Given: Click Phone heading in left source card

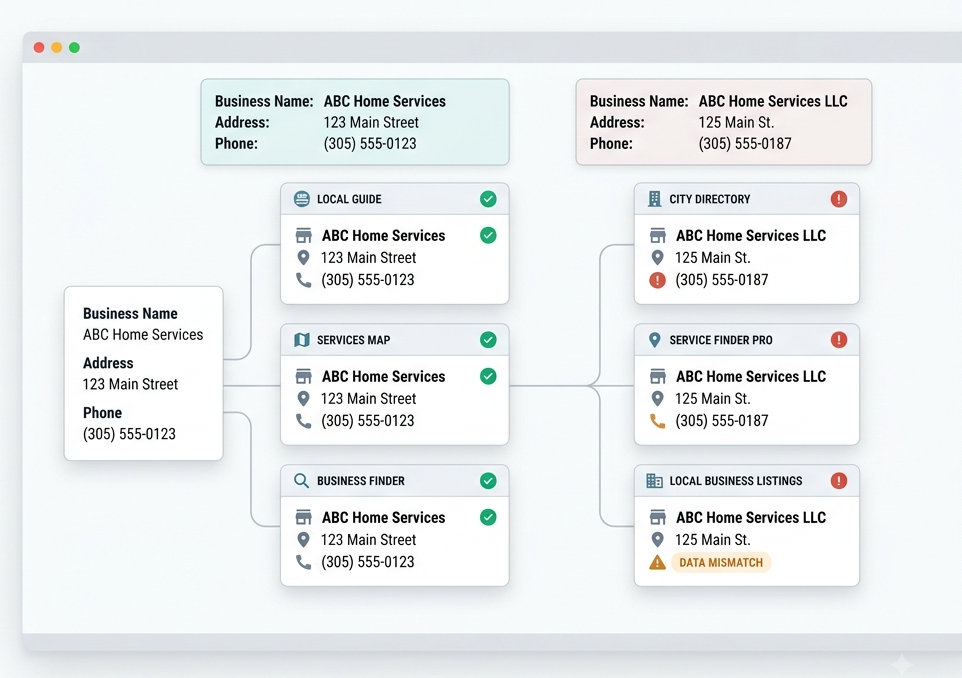Looking at the screenshot, I should coord(102,413).
